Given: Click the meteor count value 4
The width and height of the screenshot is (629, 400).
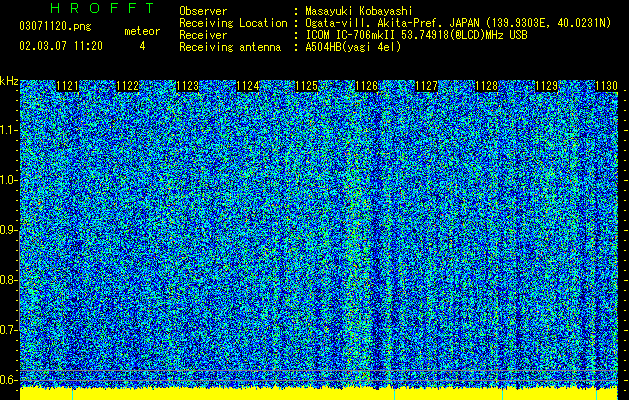Looking at the screenshot, I should click(142, 46).
